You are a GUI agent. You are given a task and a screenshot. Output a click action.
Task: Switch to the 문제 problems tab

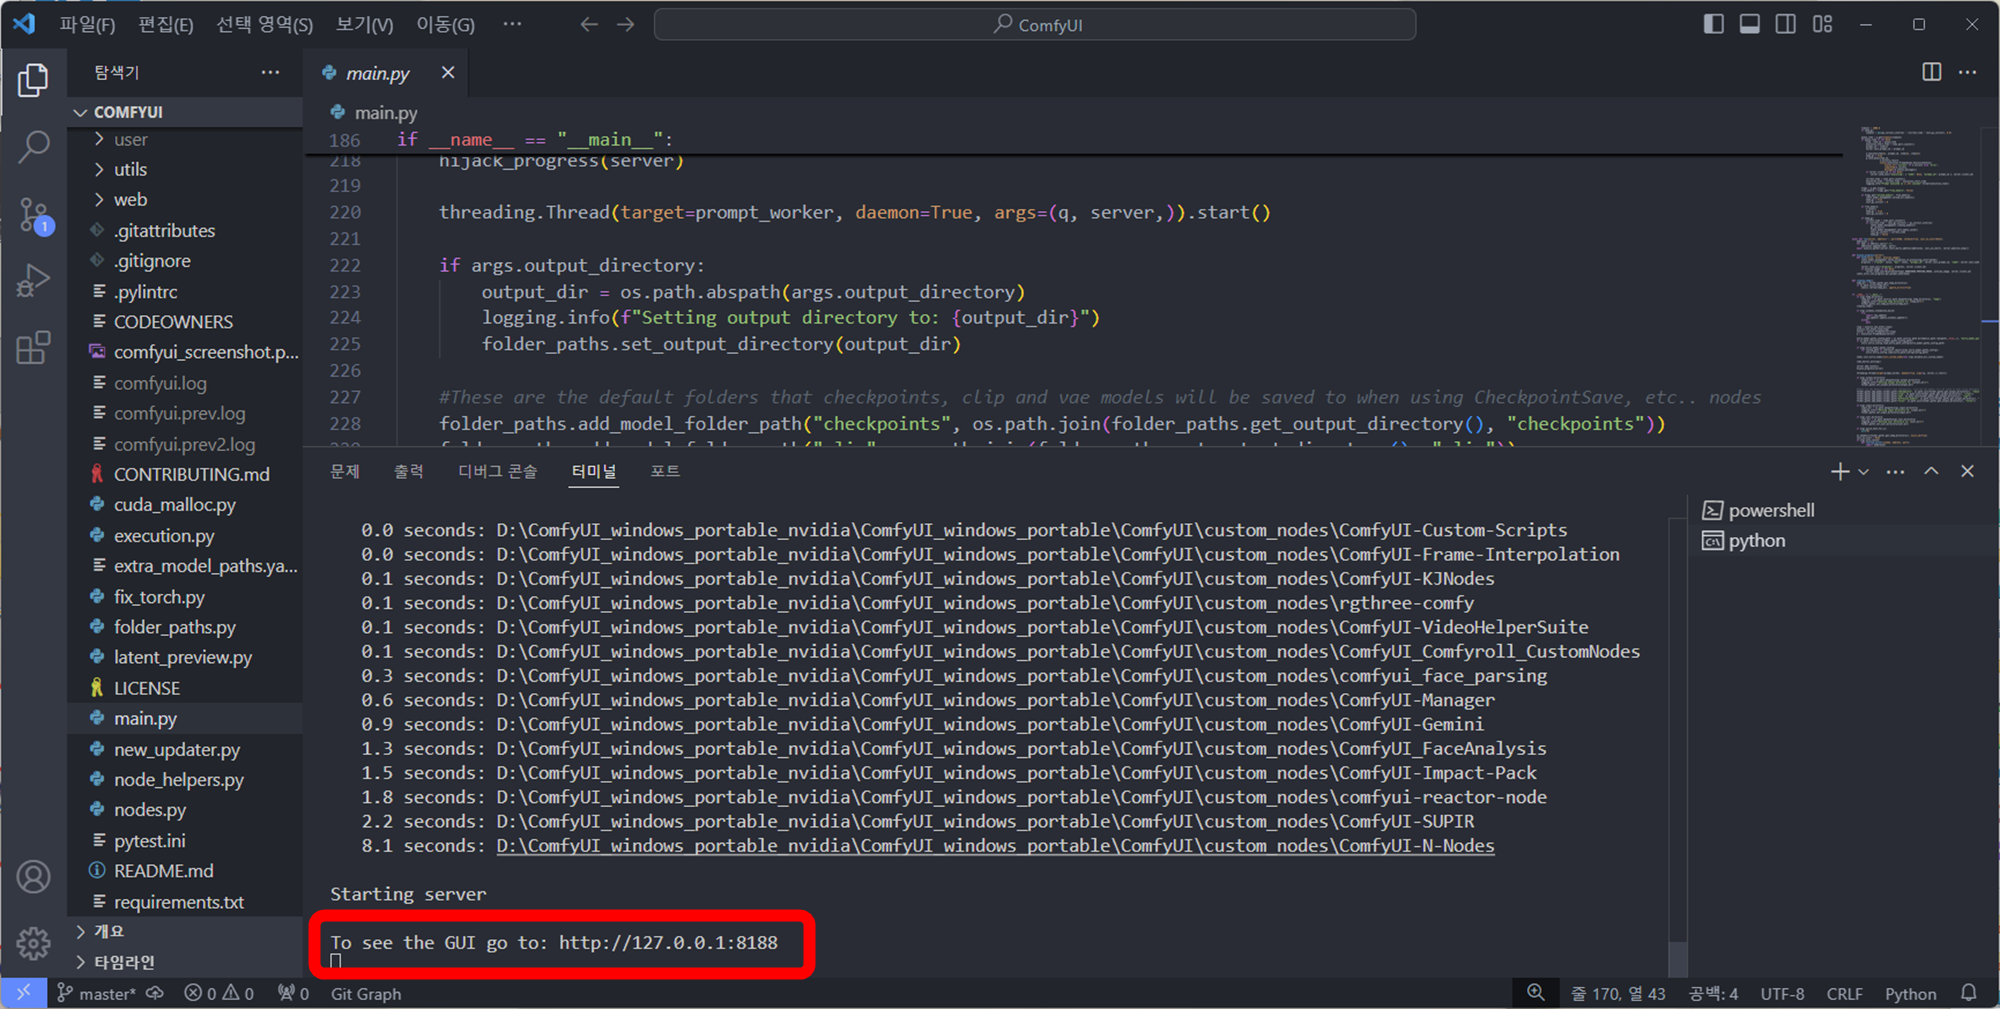pyautogui.click(x=345, y=471)
